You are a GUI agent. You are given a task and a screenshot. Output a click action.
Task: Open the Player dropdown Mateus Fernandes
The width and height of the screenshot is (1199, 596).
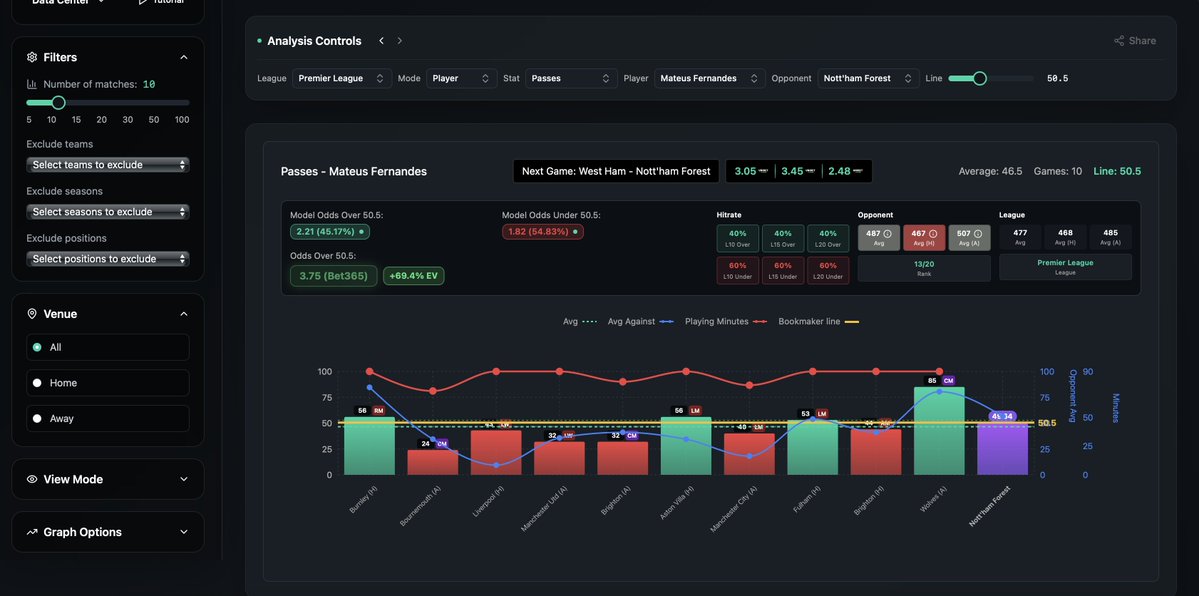pyautogui.click(x=710, y=78)
